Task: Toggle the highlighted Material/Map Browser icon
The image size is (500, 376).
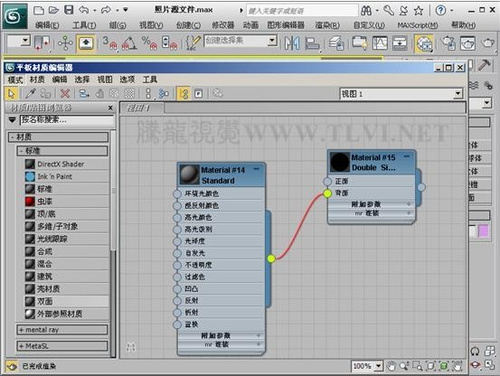Action: coord(183,94)
